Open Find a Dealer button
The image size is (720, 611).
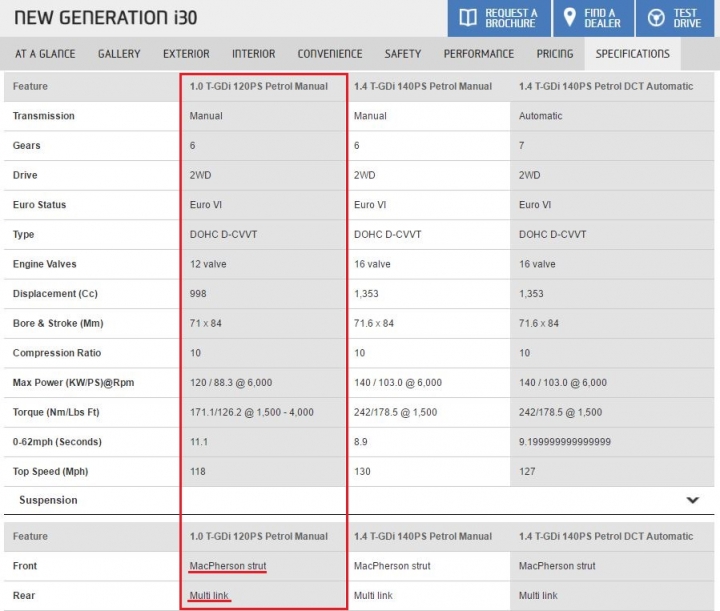click(593, 18)
